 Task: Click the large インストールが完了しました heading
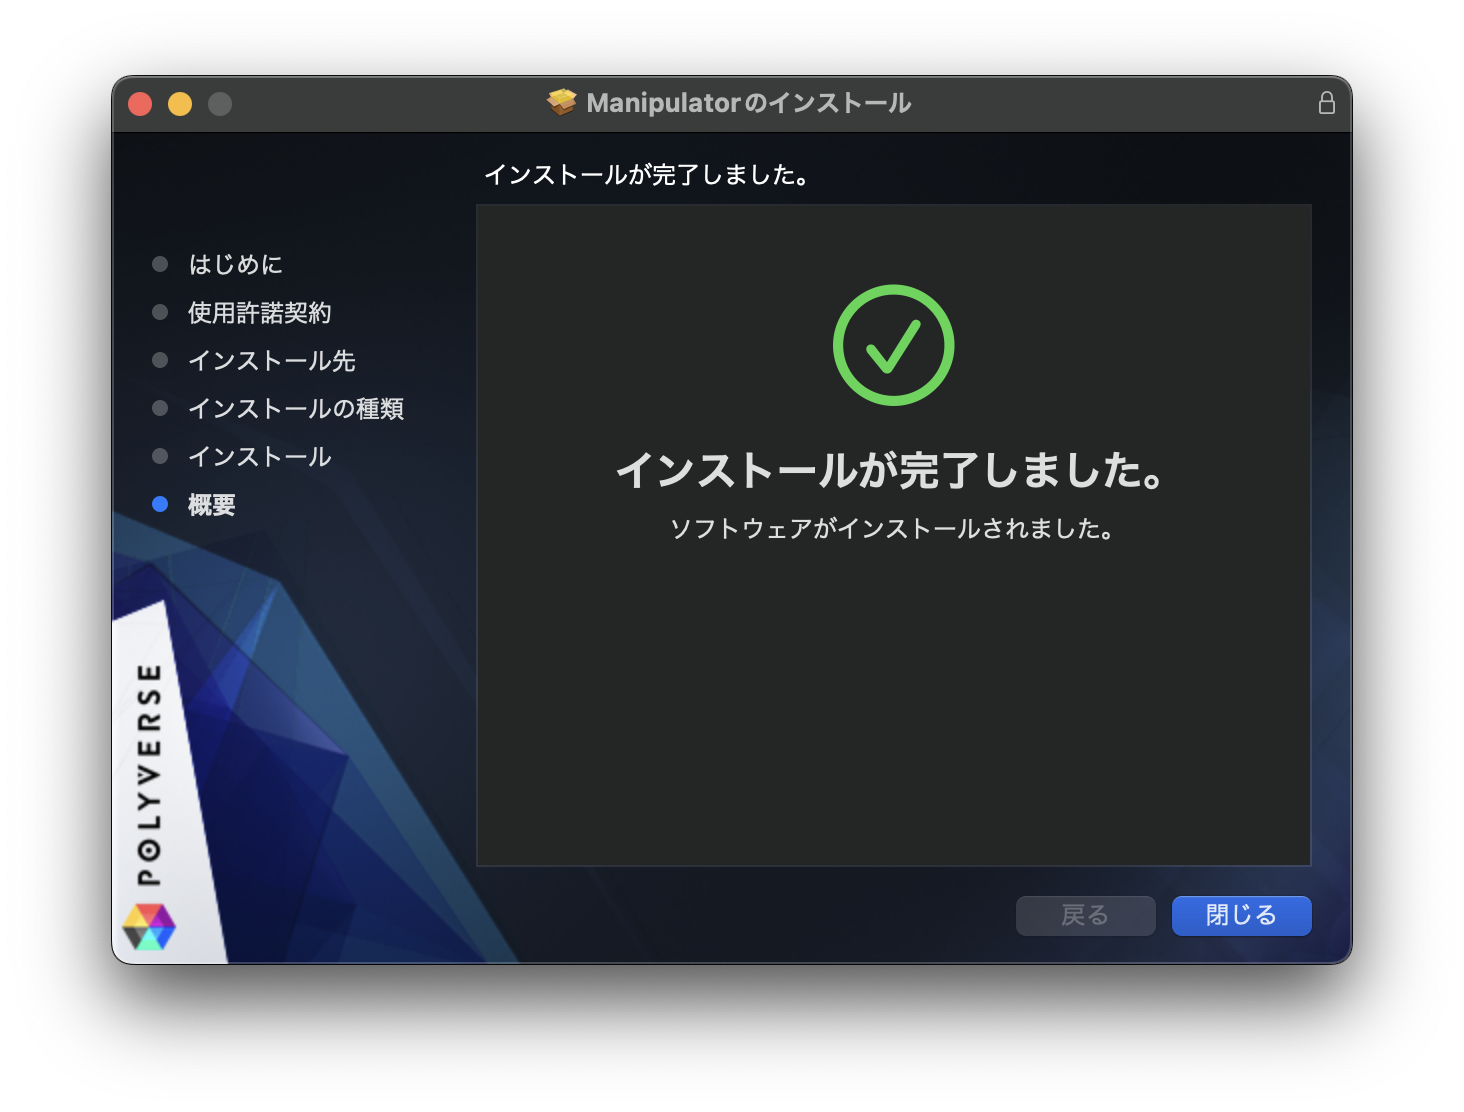[892, 470]
